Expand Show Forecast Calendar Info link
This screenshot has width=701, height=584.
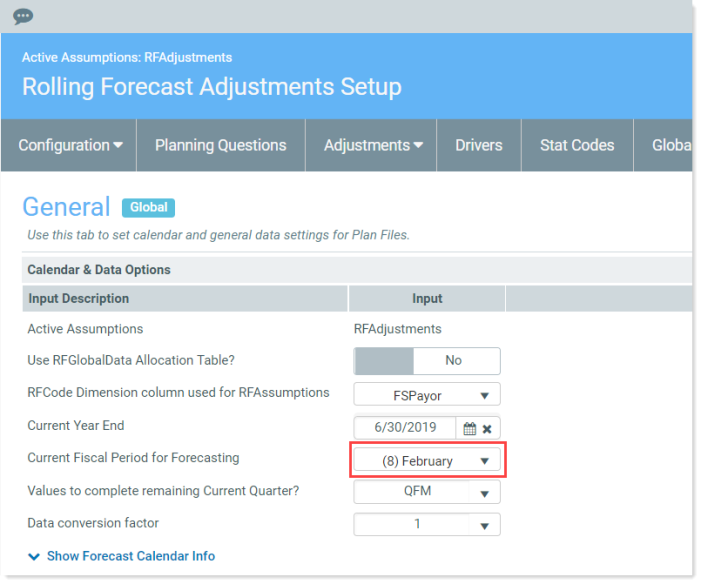click(x=131, y=556)
